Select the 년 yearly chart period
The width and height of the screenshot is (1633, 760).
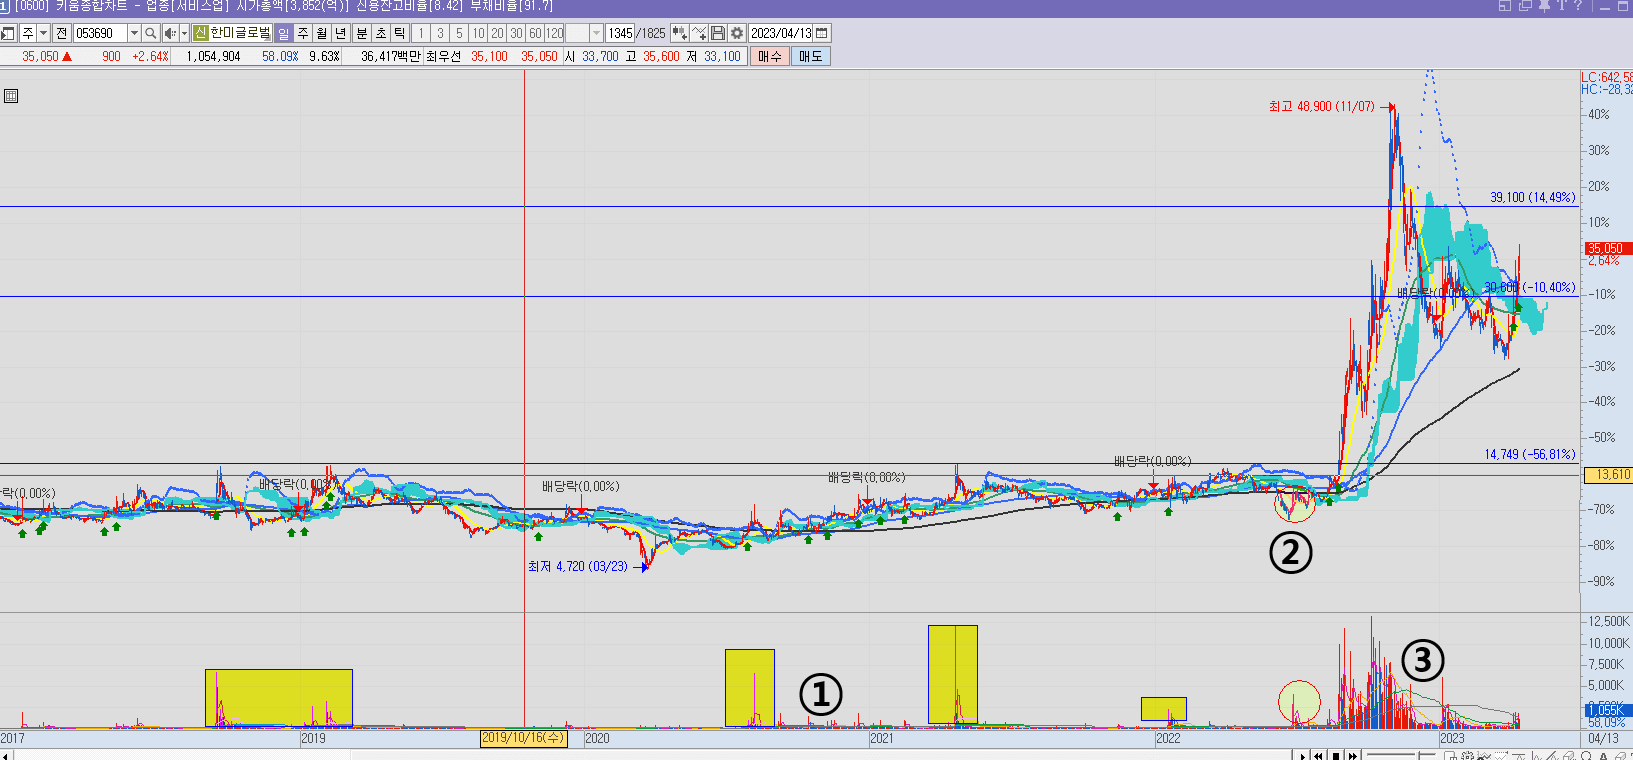[x=340, y=33]
